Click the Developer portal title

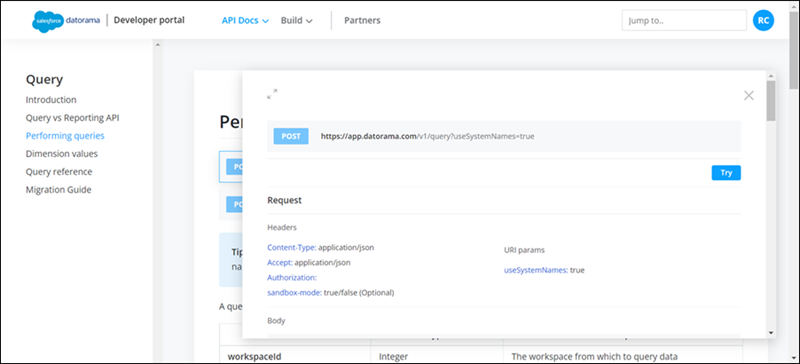[149, 20]
